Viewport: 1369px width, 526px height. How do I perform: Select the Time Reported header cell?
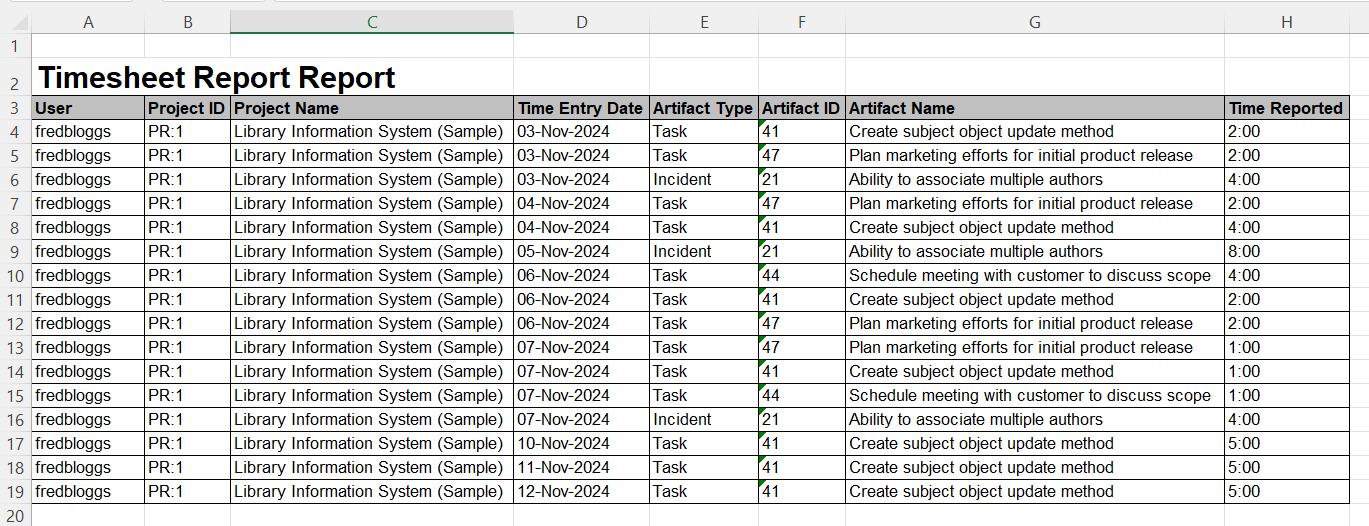tap(1285, 108)
